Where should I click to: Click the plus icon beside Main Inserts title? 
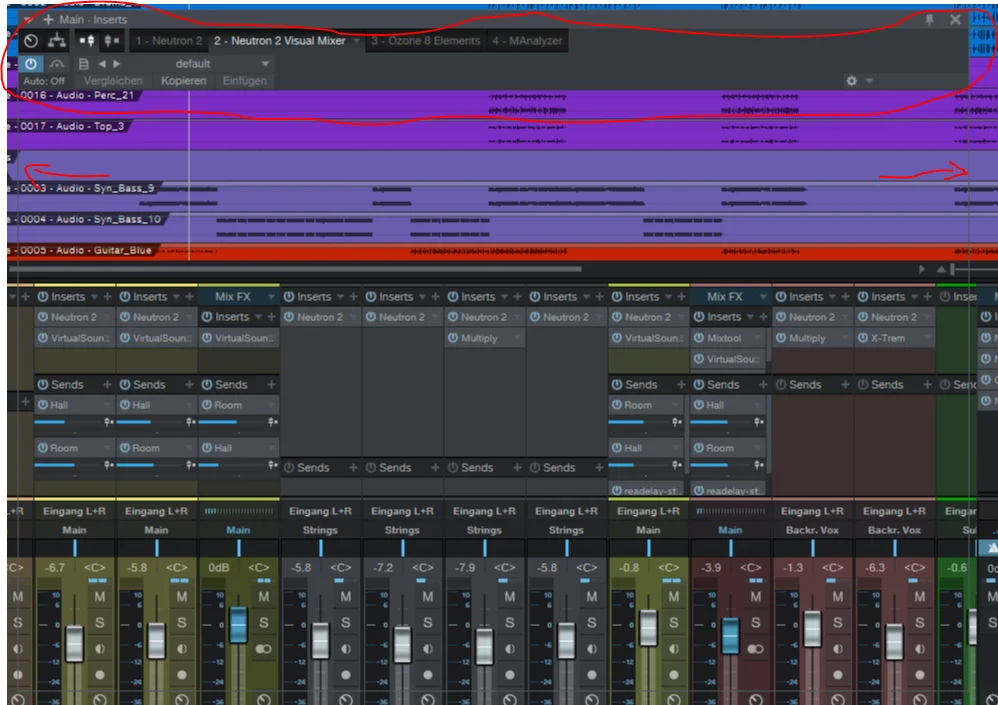tap(48, 20)
